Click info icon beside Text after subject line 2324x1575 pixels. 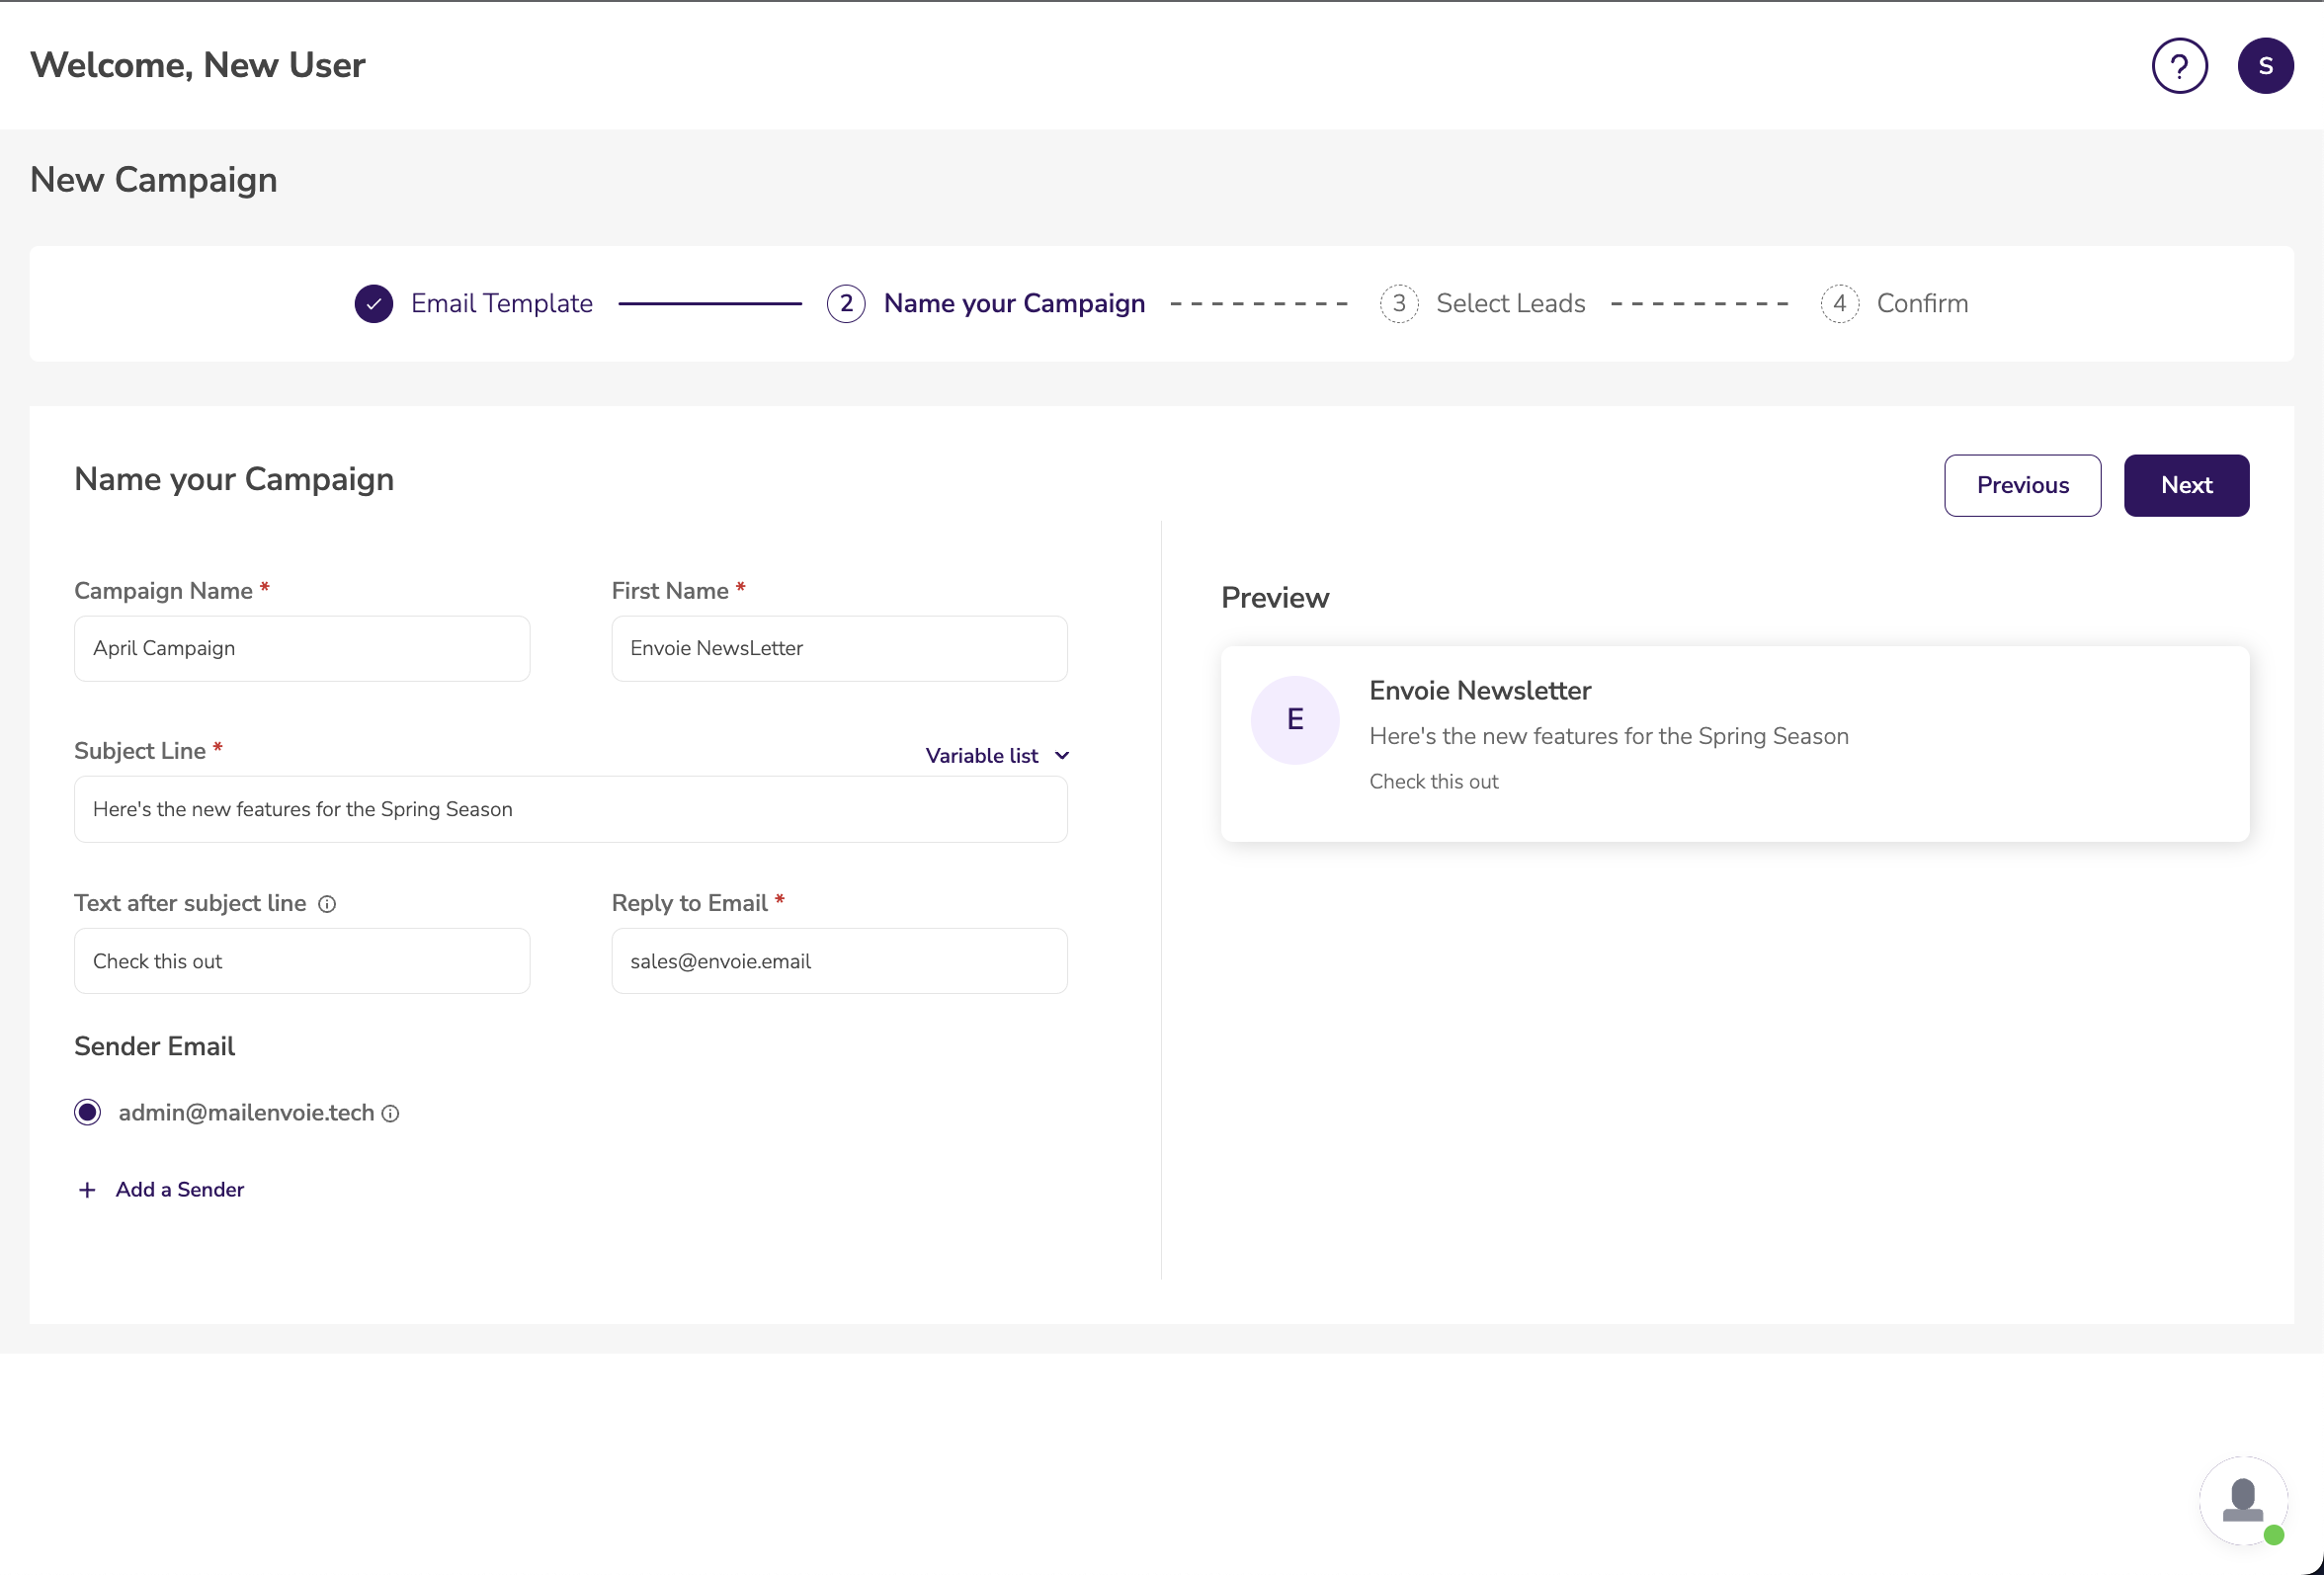[x=327, y=904]
